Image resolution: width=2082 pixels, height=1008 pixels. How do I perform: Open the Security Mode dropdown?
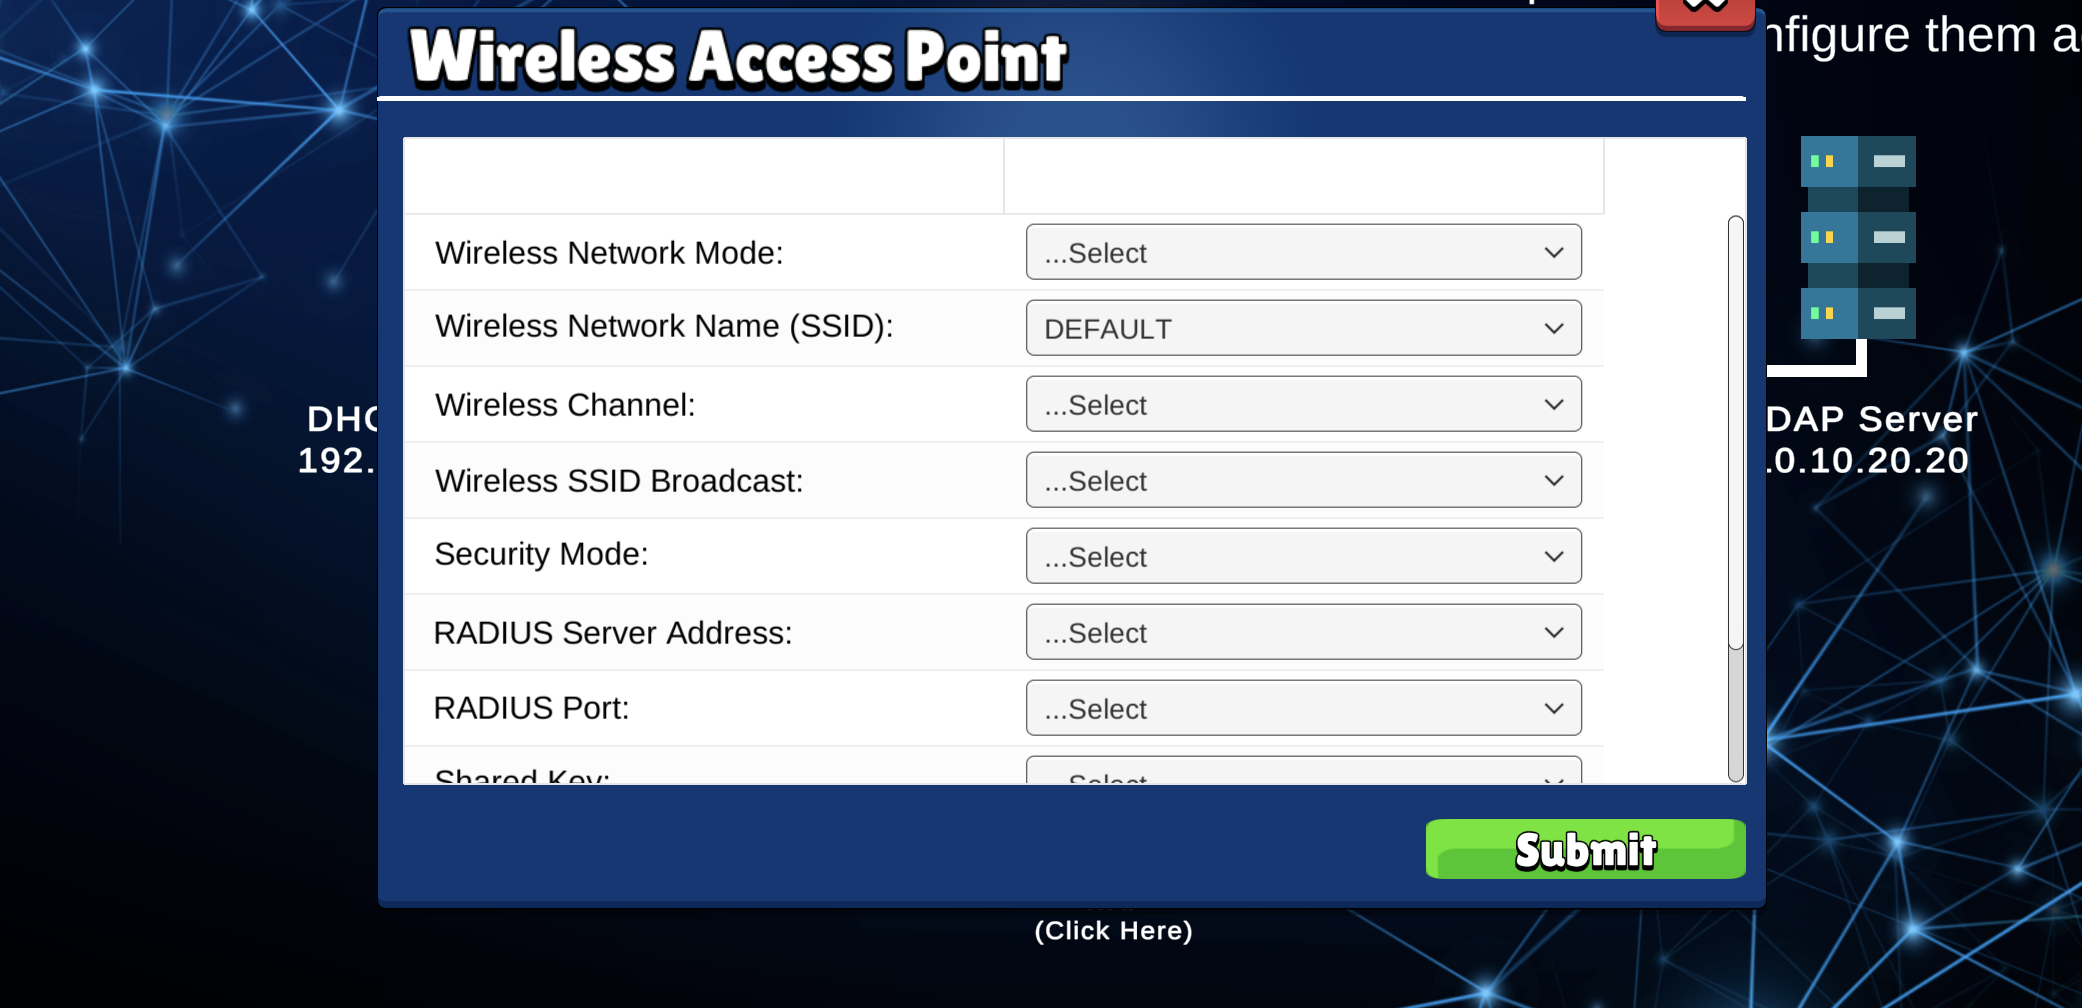tap(1303, 556)
